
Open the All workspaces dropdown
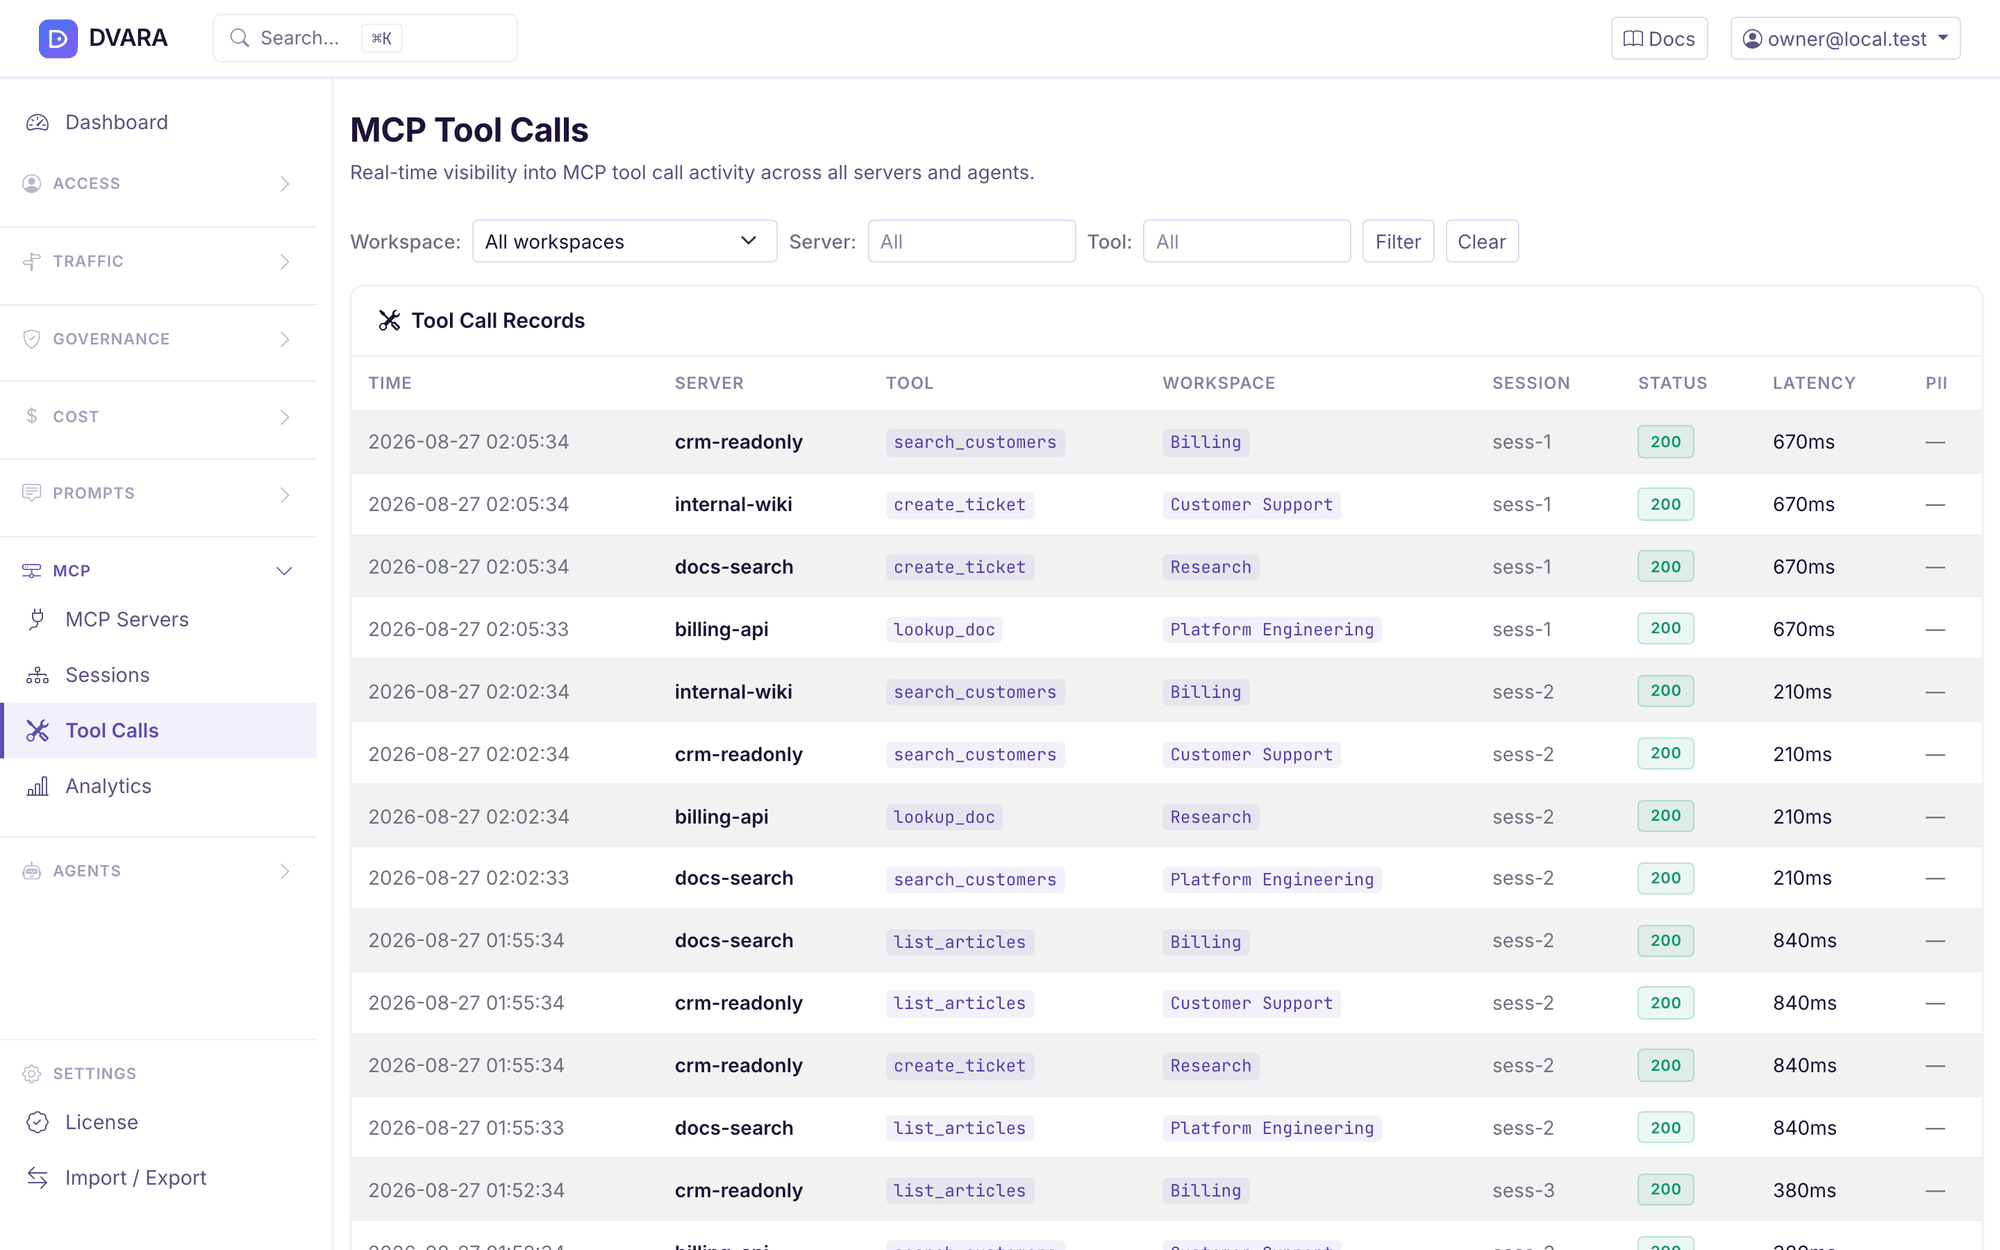[624, 241]
